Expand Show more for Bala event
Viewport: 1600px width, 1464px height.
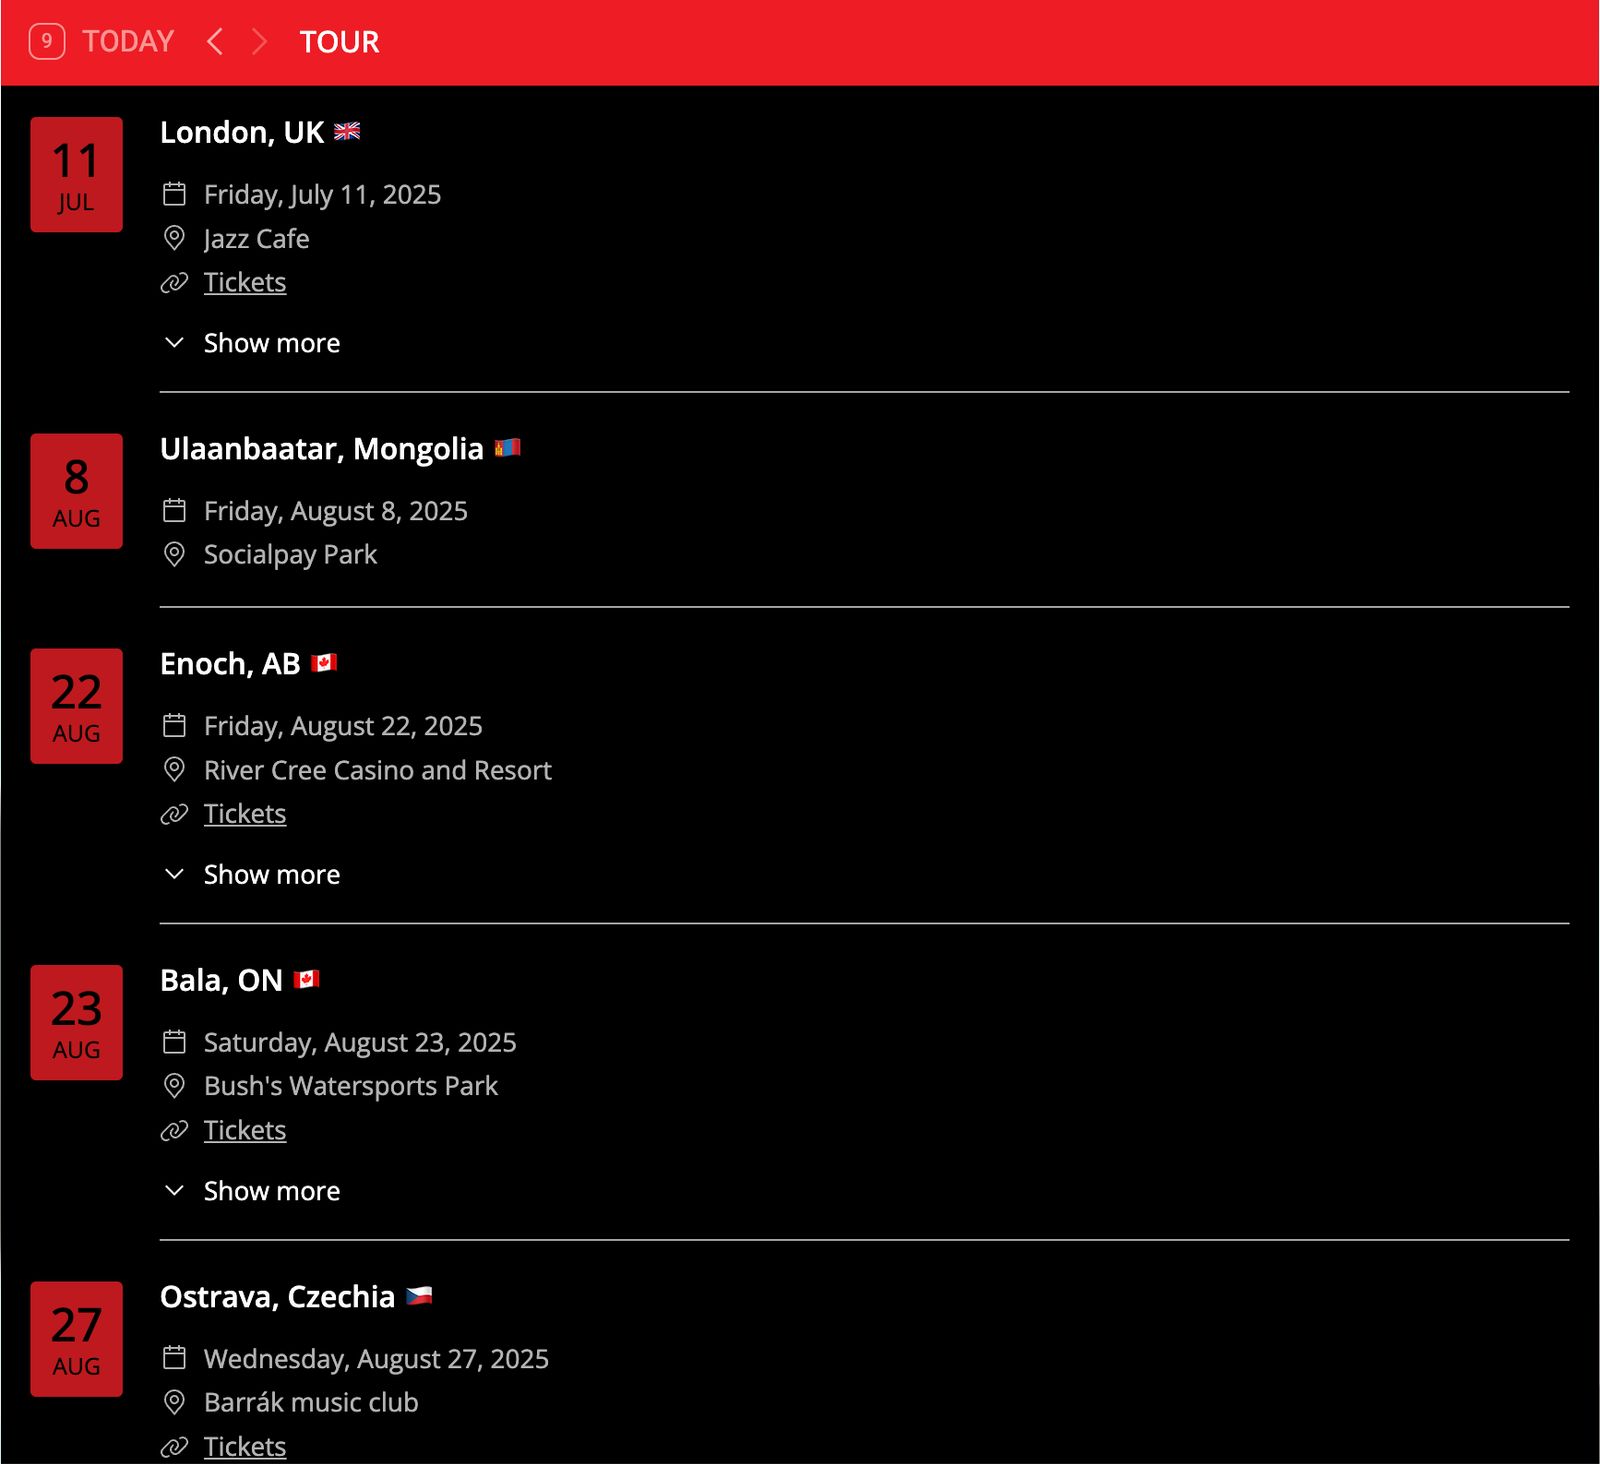coord(271,1191)
